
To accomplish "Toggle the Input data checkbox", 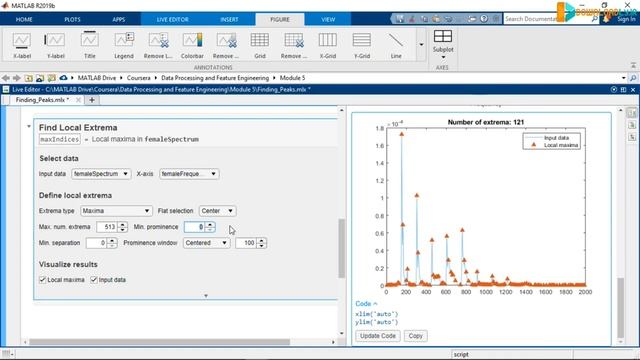I will (94, 280).
